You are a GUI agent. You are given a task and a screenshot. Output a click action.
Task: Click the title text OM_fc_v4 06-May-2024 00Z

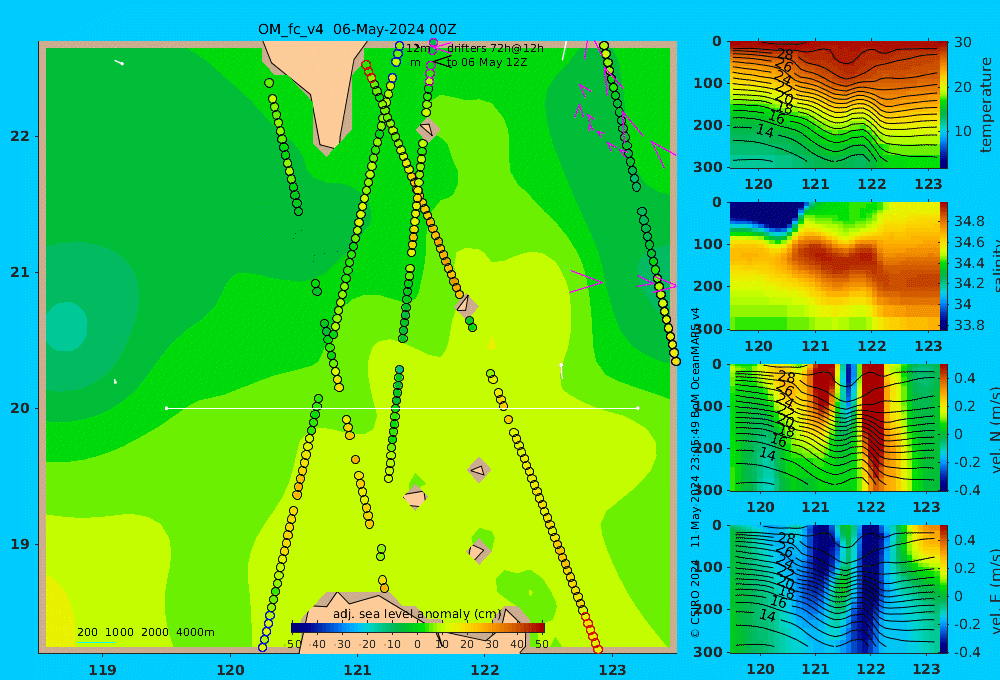point(357,29)
